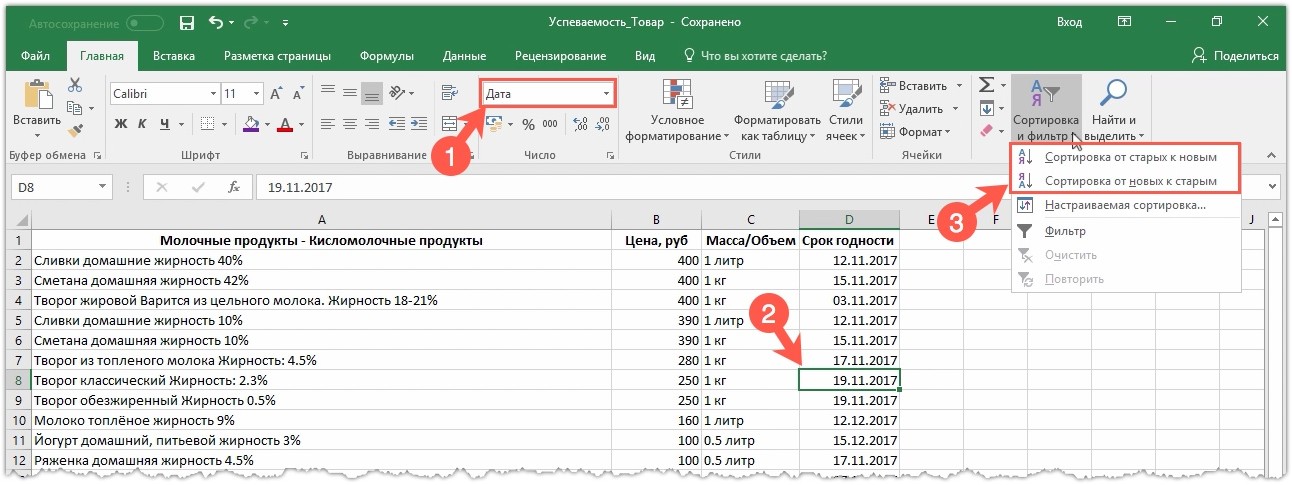Click the Format Painter brush icon
The width and height of the screenshot is (1292, 485).
pos(74,130)
